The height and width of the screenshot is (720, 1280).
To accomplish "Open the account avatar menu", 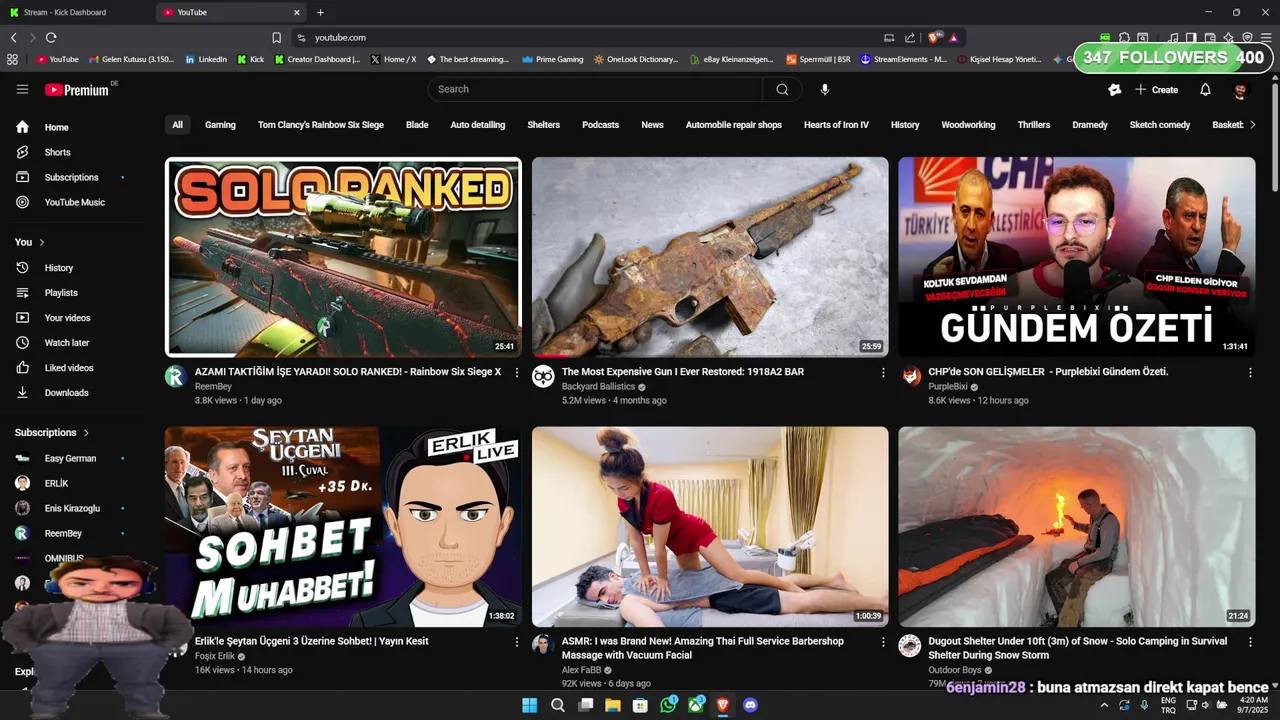I will point(1240,89).
